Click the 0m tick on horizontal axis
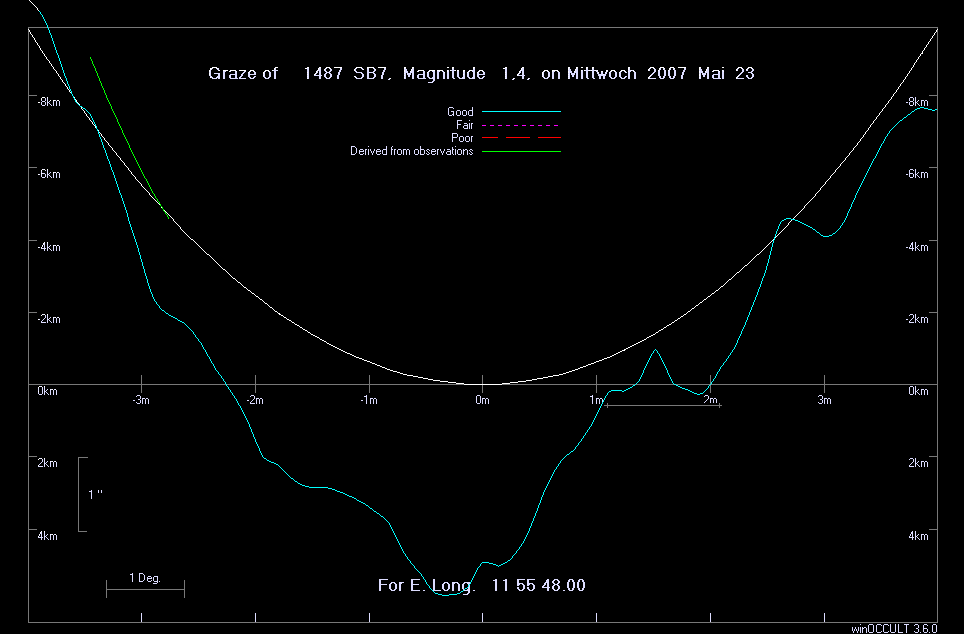964x634 pixels. (x=482, y=401)
